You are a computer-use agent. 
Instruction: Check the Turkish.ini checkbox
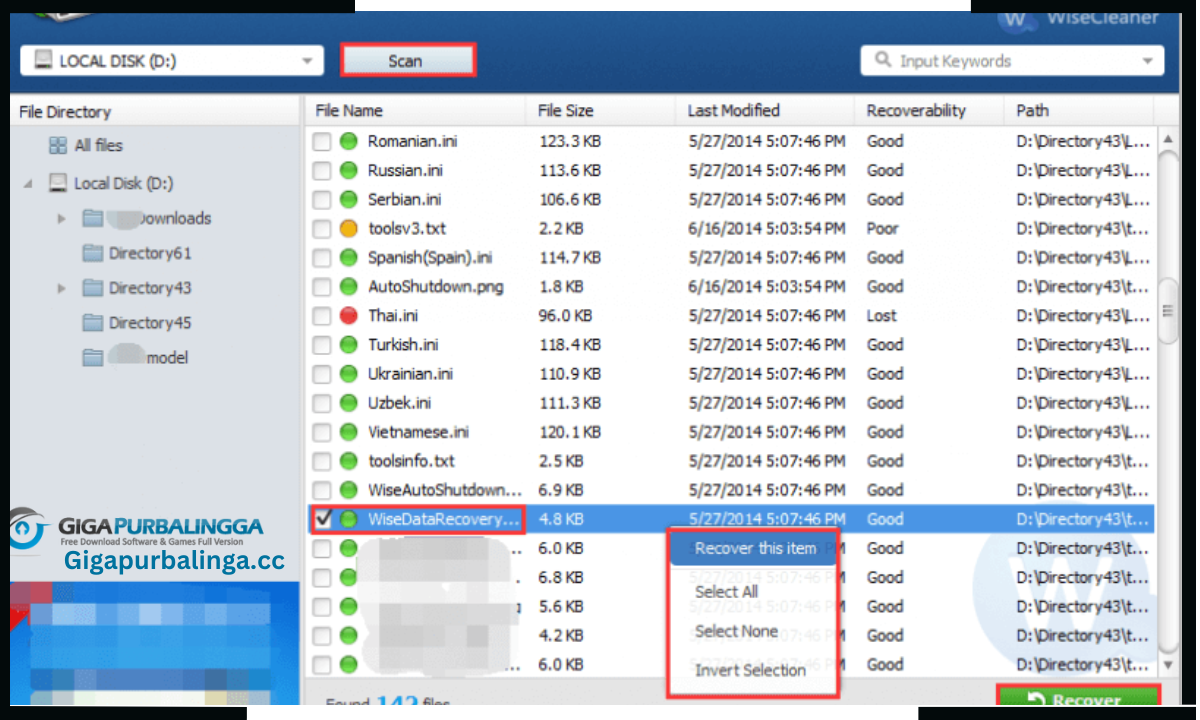pyautogui.click(x=322, y=345)
